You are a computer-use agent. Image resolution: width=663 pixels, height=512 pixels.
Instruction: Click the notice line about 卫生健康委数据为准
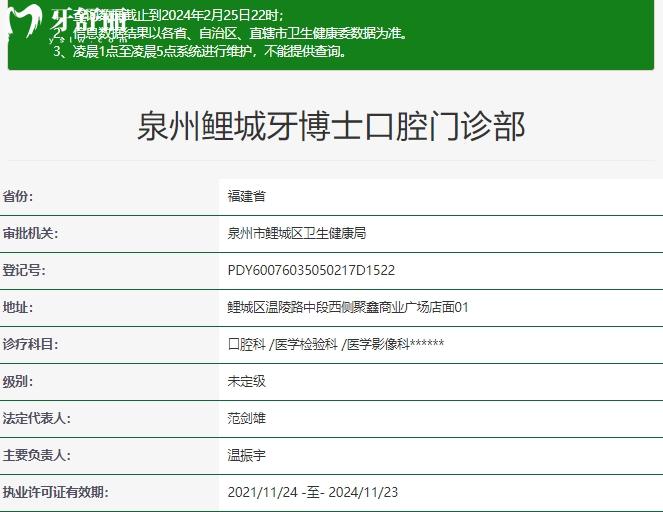(x=231, y=33)
